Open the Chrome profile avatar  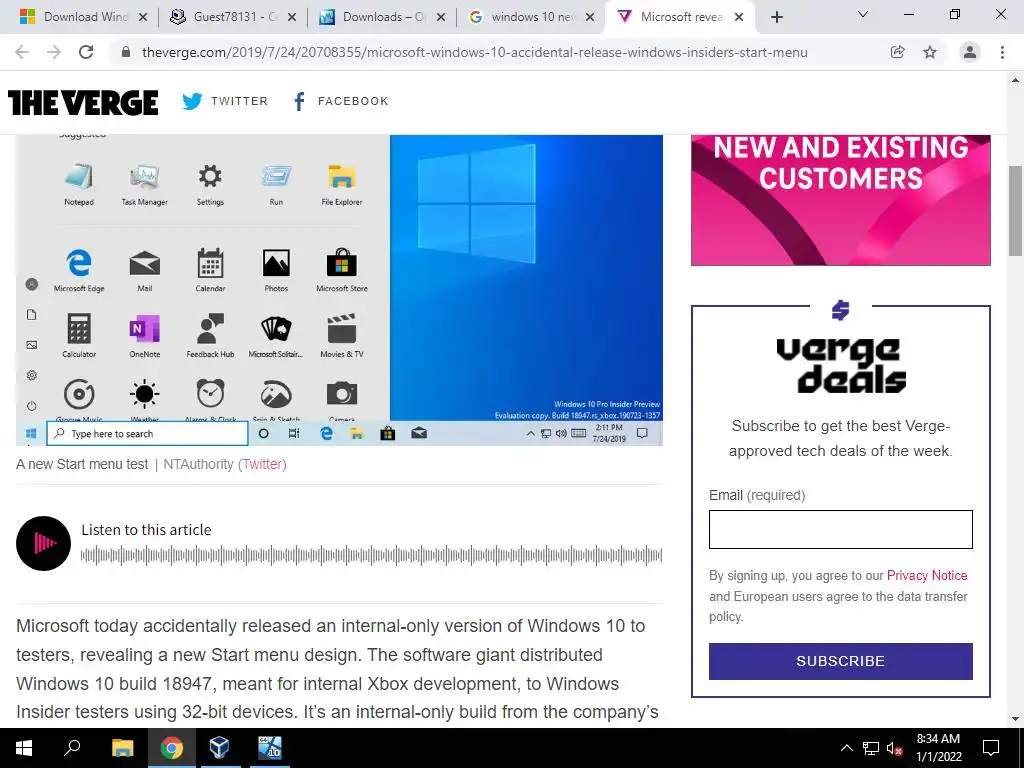pyautogui.click(x=970, y=52)
